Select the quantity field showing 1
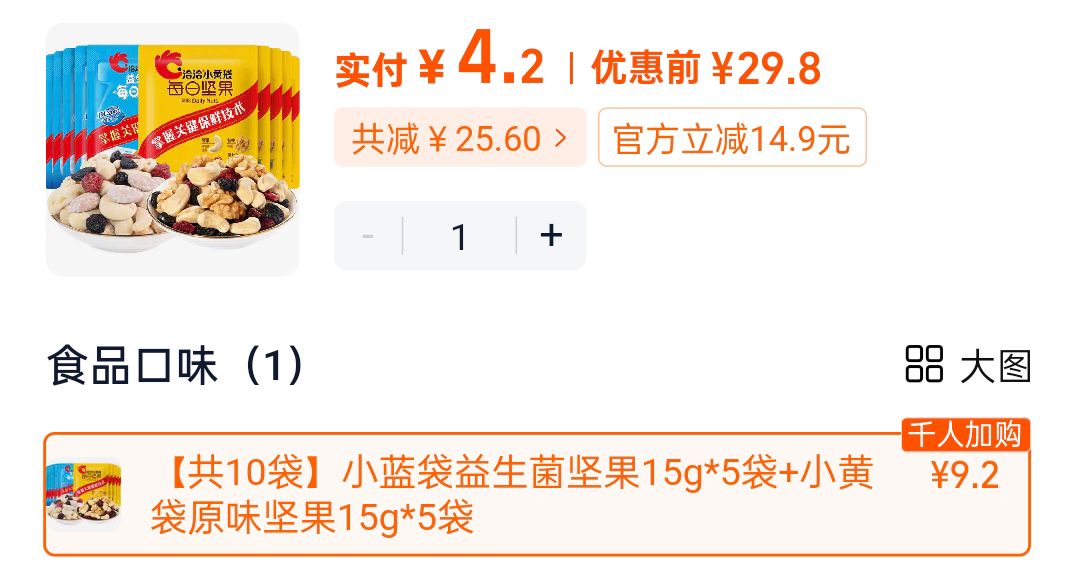This screenshot has height=588, width=1080. [459, 235]
